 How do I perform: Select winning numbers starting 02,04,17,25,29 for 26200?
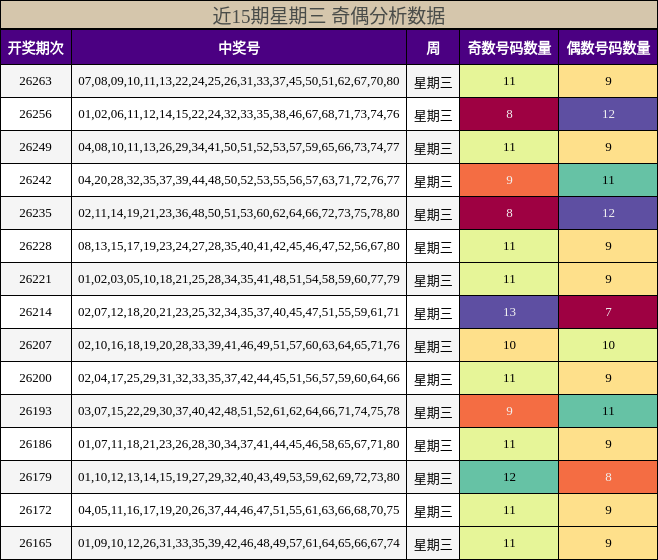click(239, 378)
